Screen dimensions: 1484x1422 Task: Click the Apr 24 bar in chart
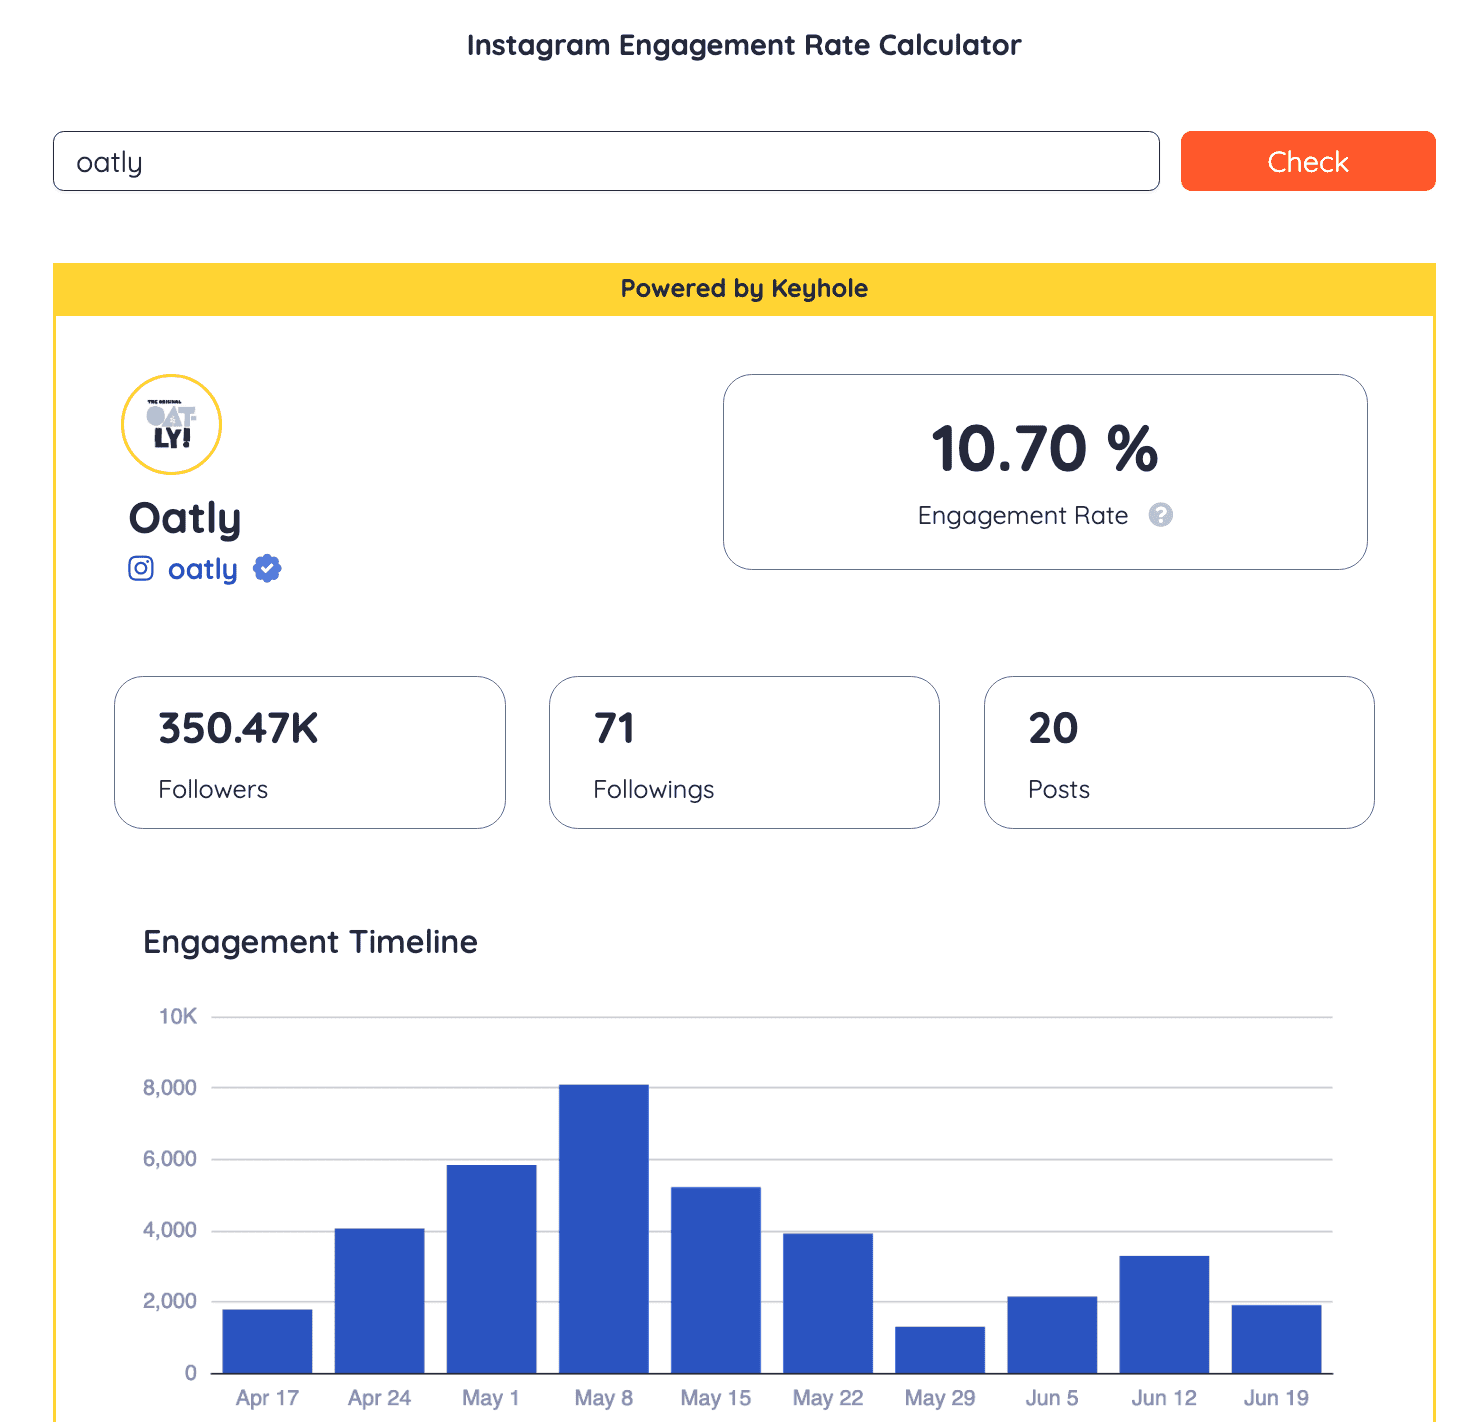pyautogui.click(x=379, y=1301)
